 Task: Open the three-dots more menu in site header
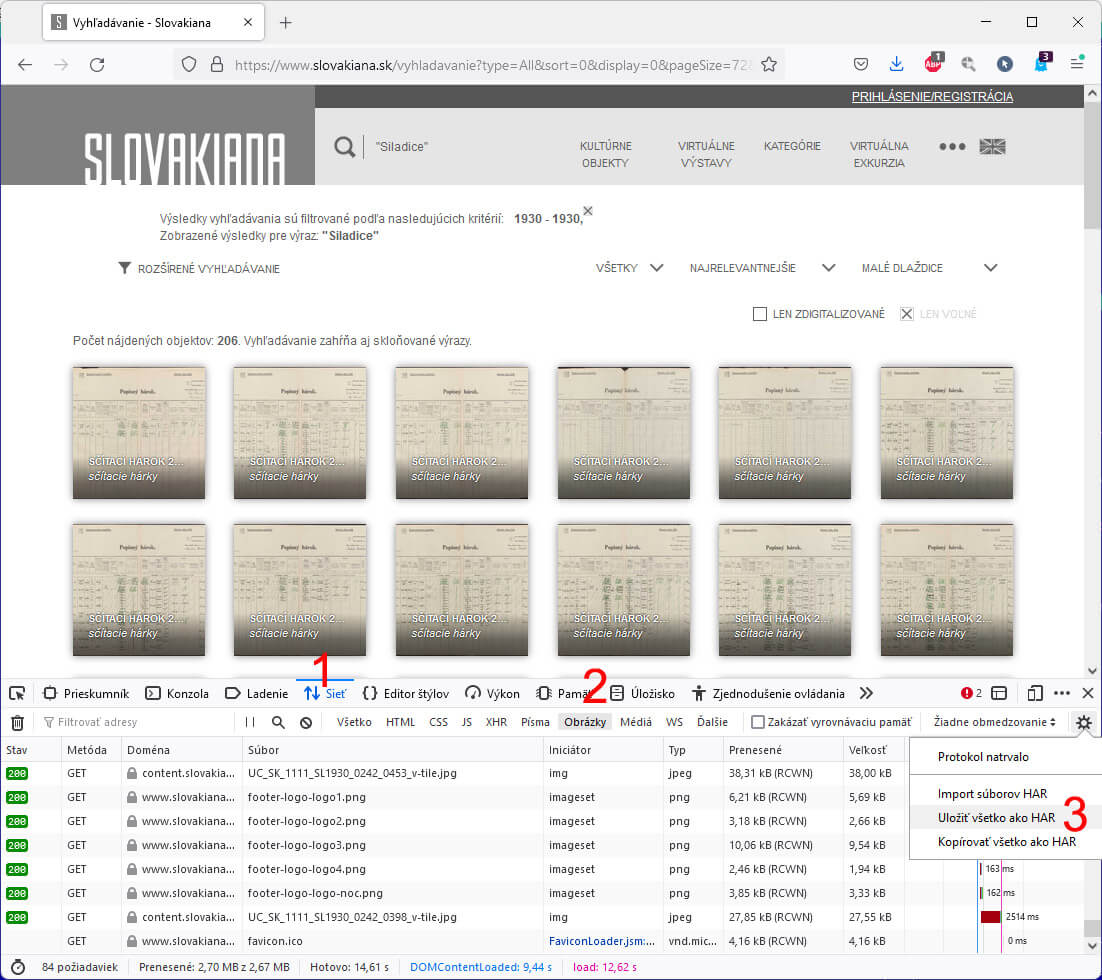(x=952, y=147)
